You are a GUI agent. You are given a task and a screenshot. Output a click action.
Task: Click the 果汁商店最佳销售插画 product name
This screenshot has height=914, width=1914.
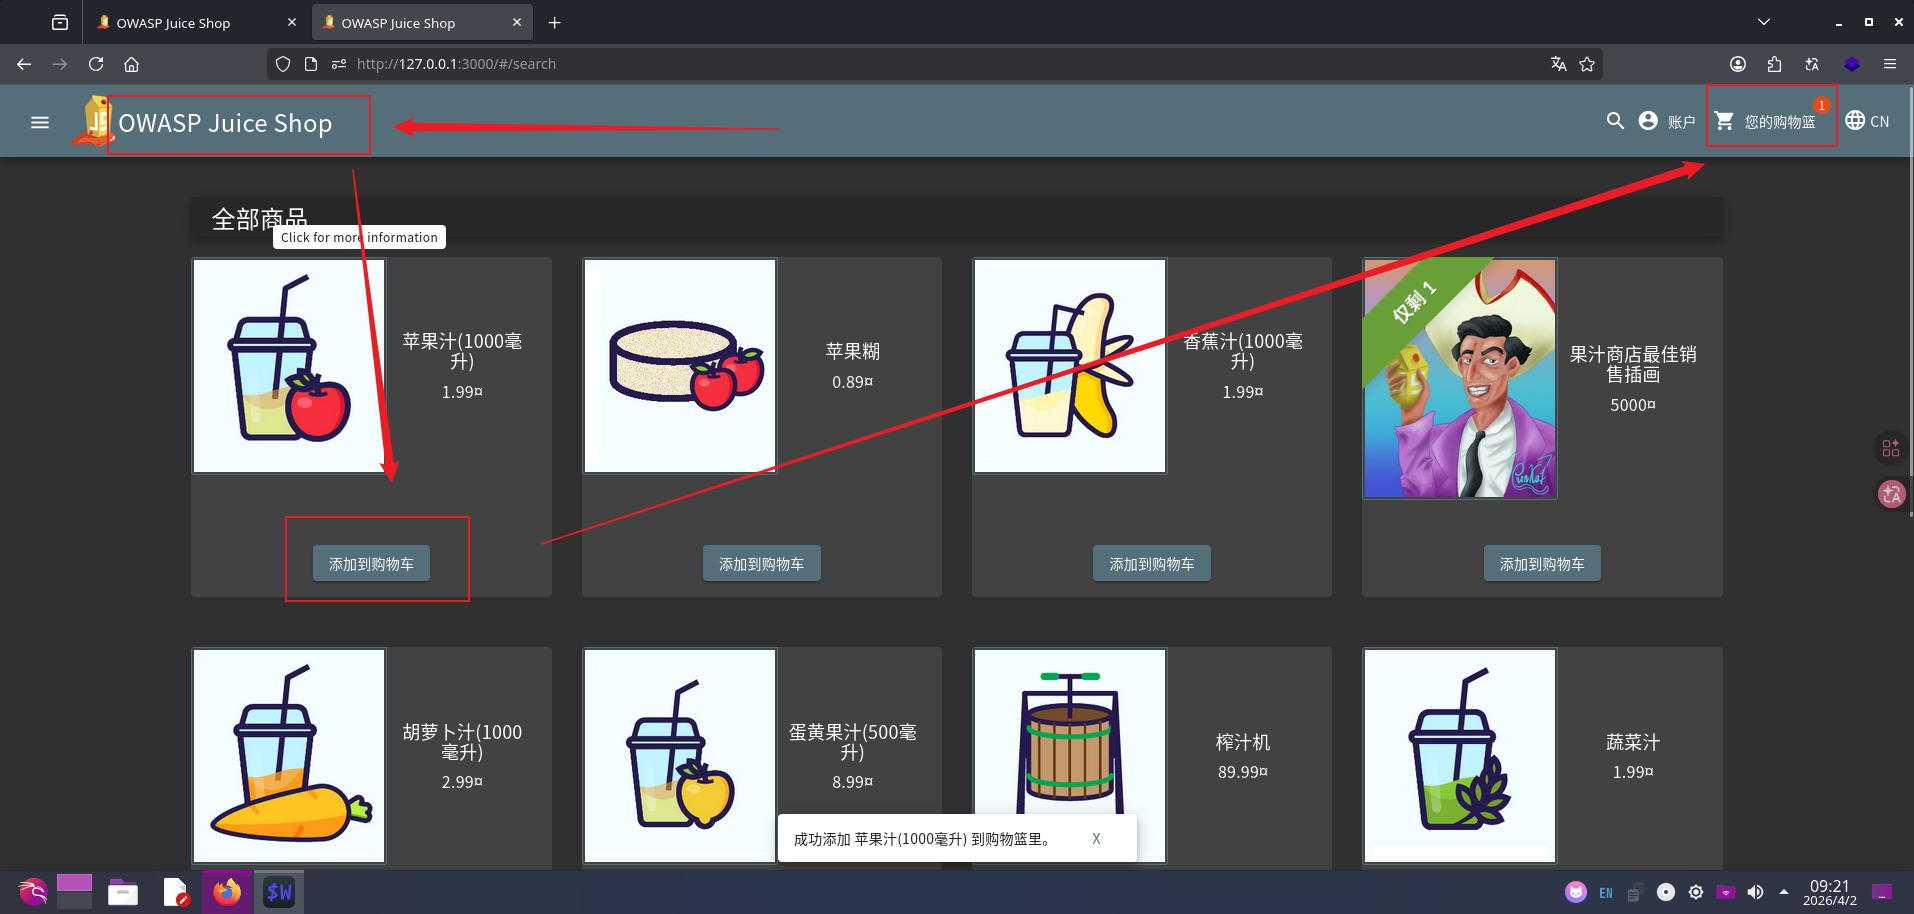tap(1633, 364)
